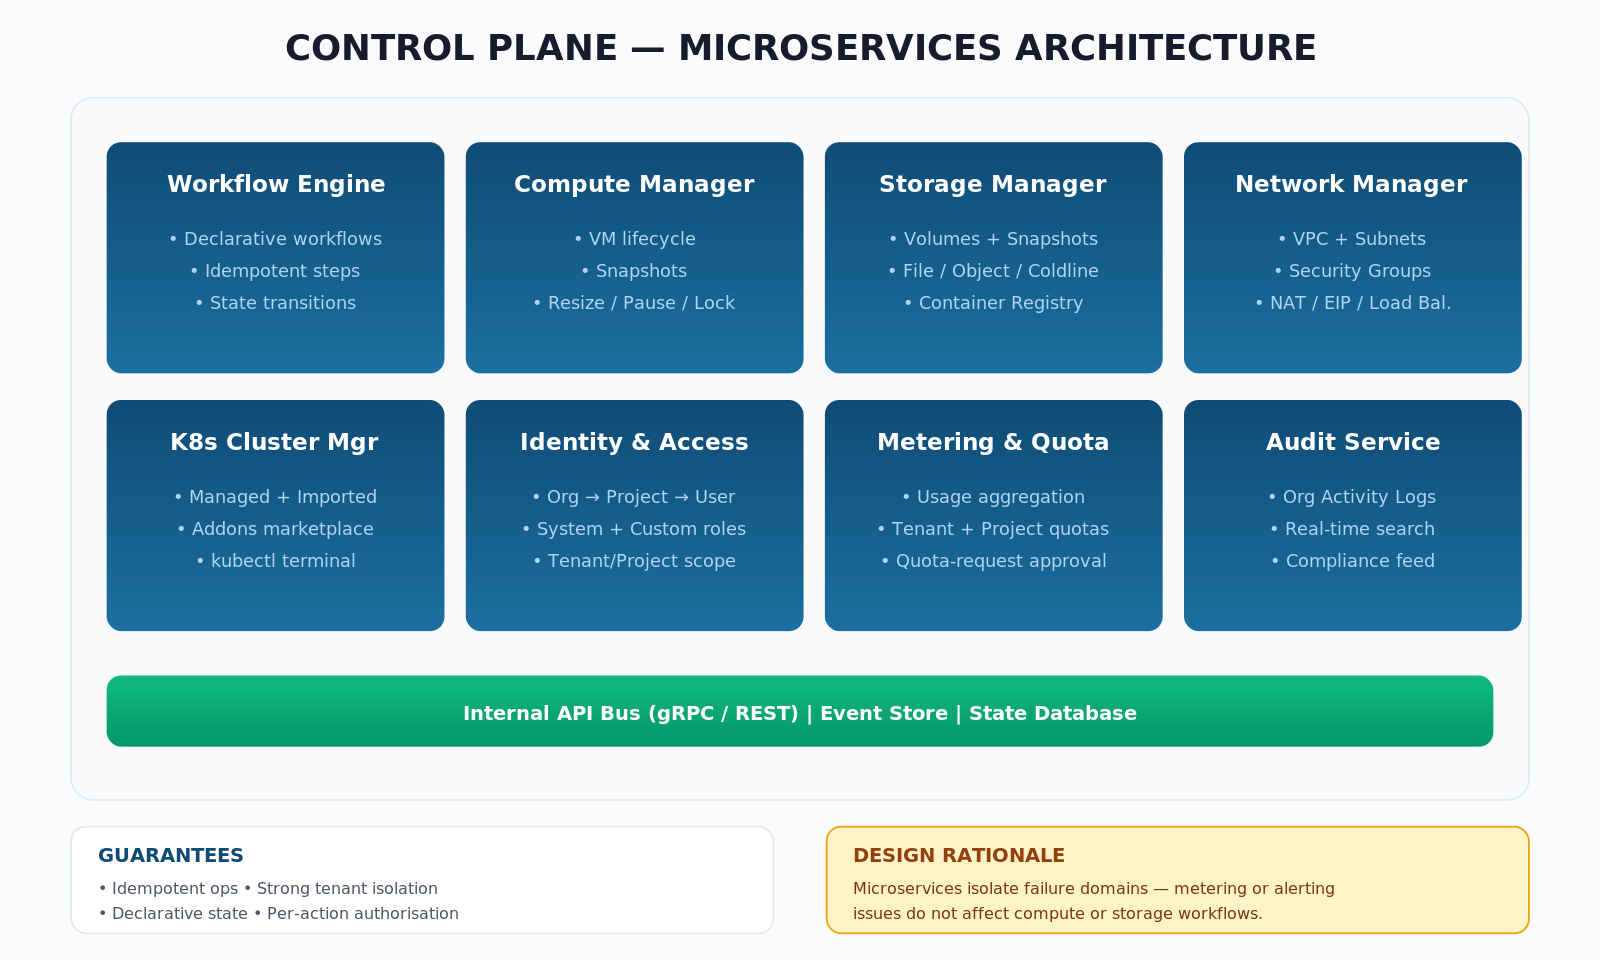
Task: Select the Network Manager heading
Action: 1352,185
